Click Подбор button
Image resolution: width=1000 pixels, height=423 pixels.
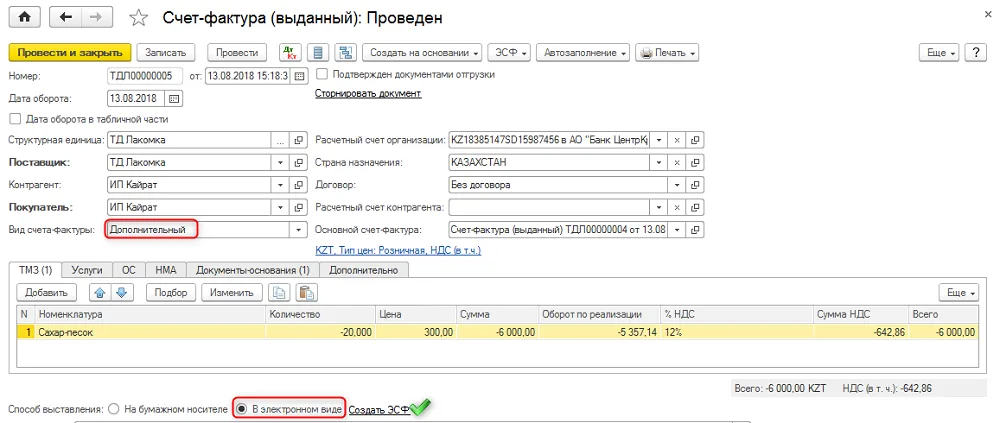click(x=171, y=292)
